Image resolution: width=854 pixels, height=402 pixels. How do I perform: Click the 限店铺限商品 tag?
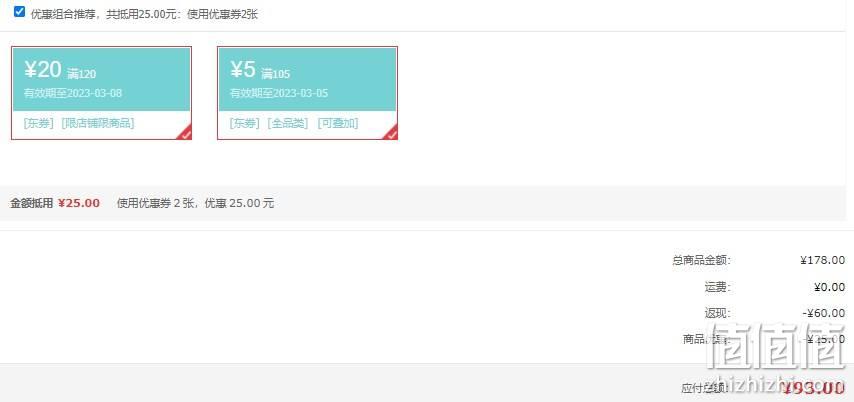97,123
